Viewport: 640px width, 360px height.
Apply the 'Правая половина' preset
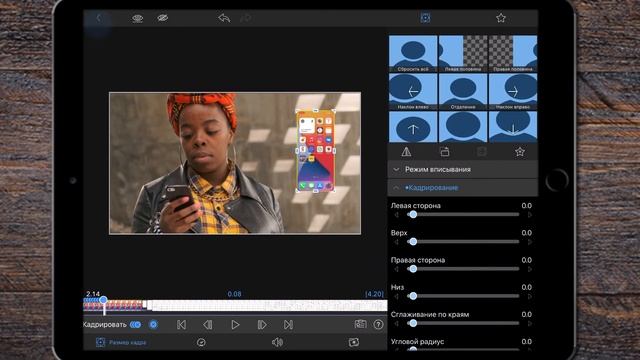point(513,53)
